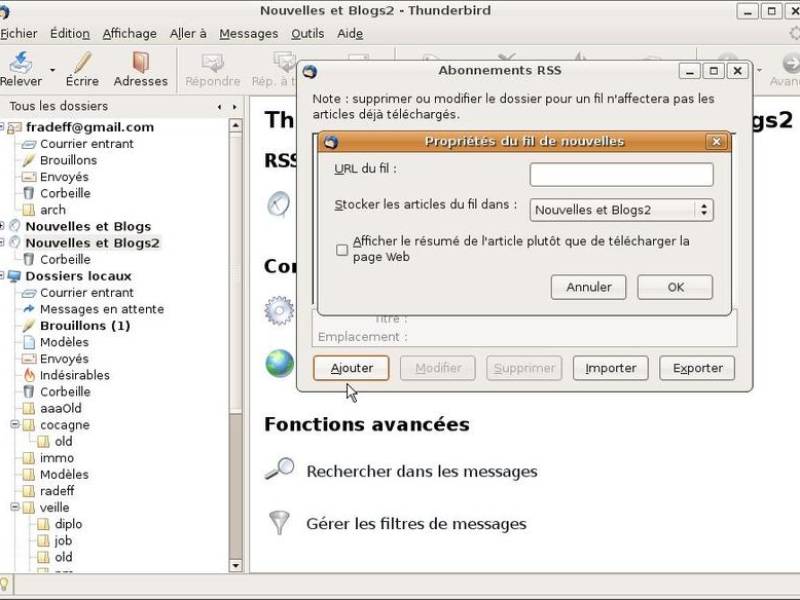800x600 pixels.
Task: Click the Messages en attente arrow icon
Action: click(x=29, y=309)
